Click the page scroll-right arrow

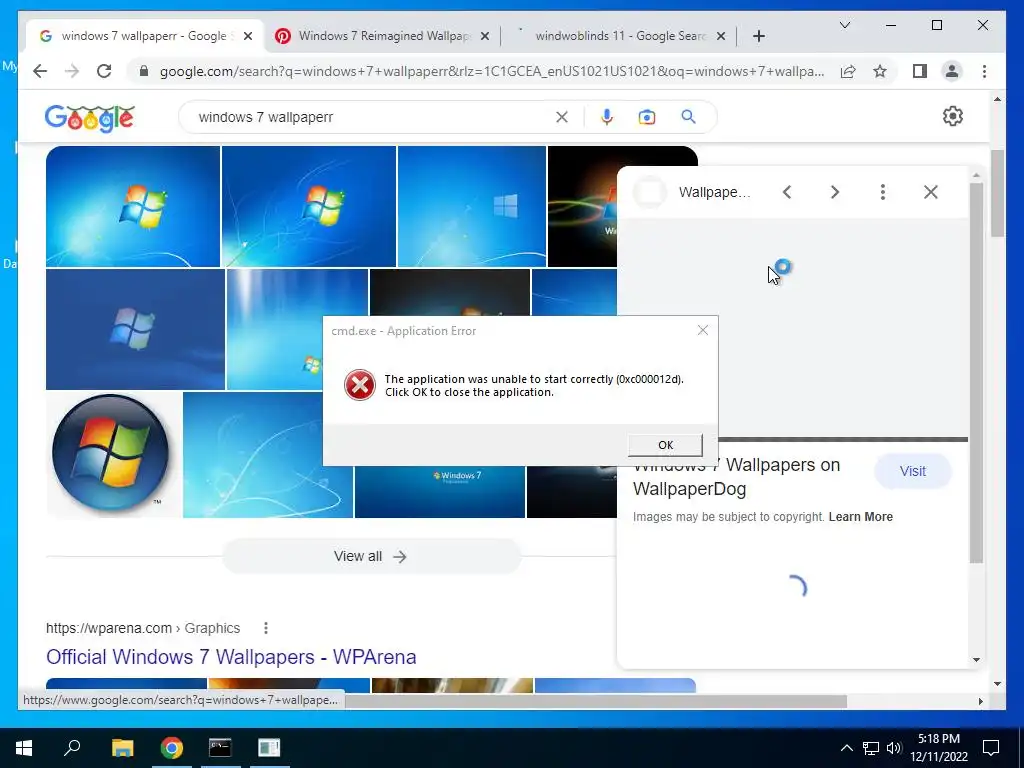[980, 701]
